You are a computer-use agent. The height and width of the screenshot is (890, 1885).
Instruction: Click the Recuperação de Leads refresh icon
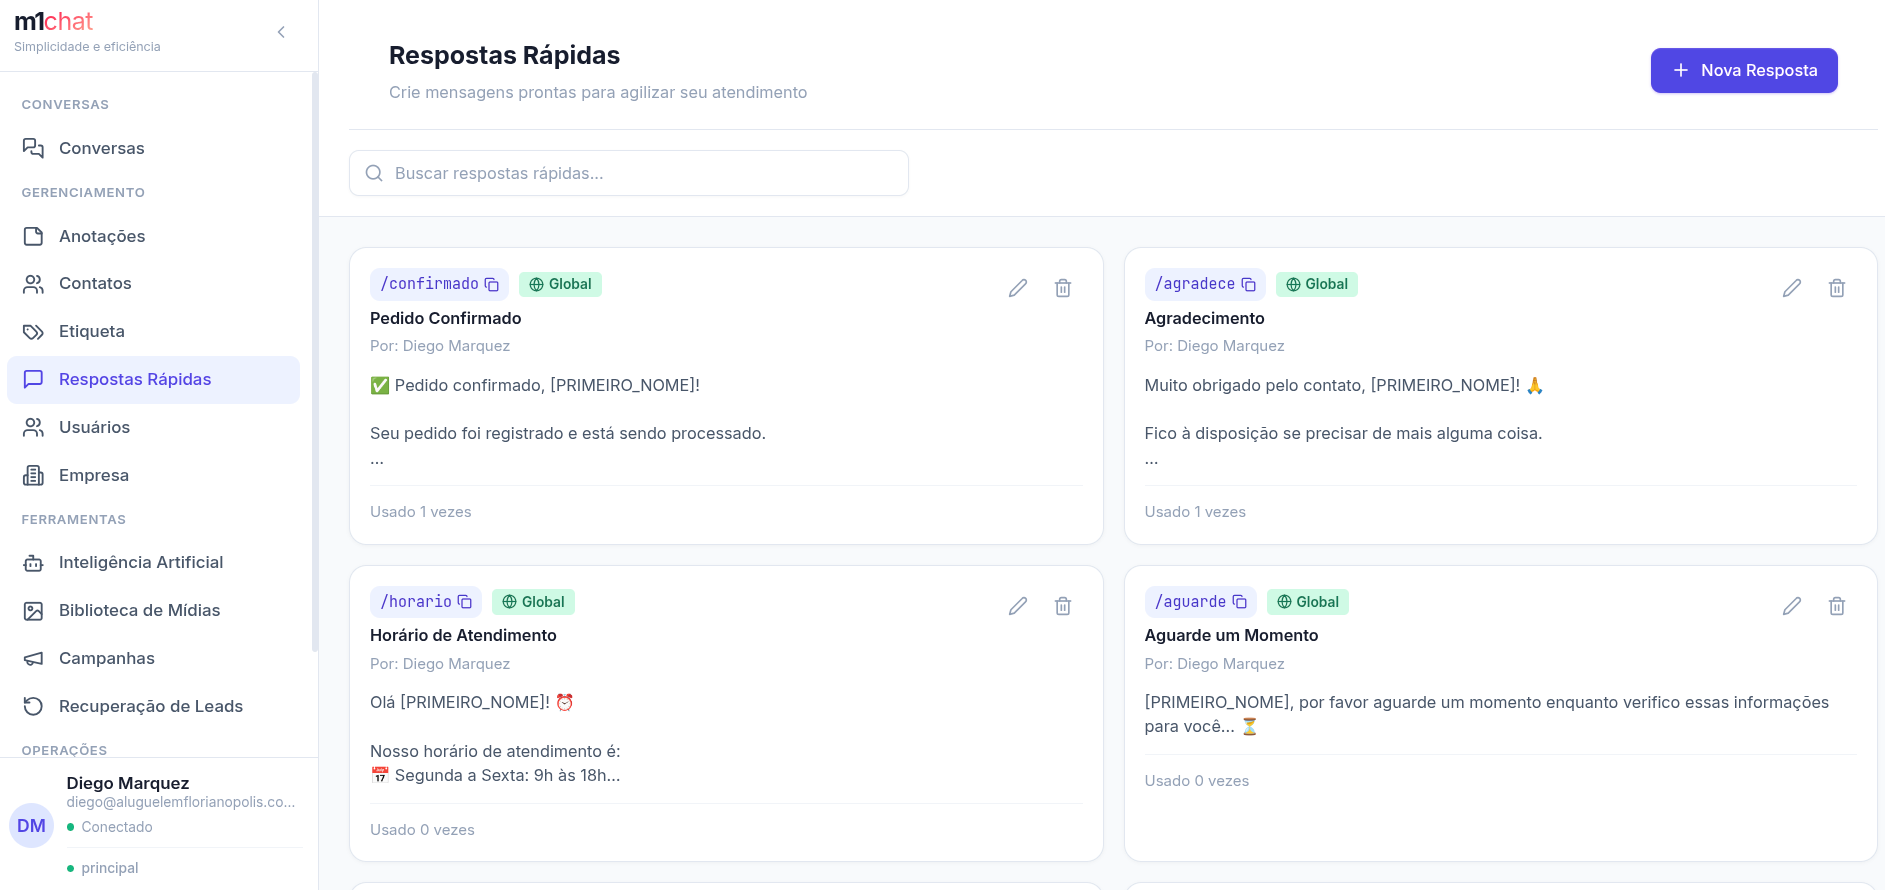click(33, 707)
